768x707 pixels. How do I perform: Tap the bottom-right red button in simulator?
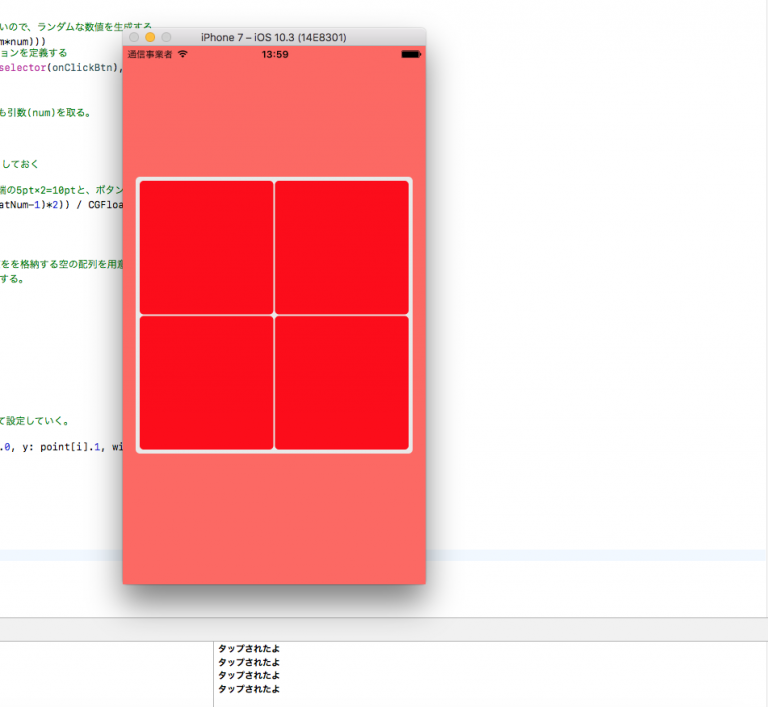pos(342,383)
